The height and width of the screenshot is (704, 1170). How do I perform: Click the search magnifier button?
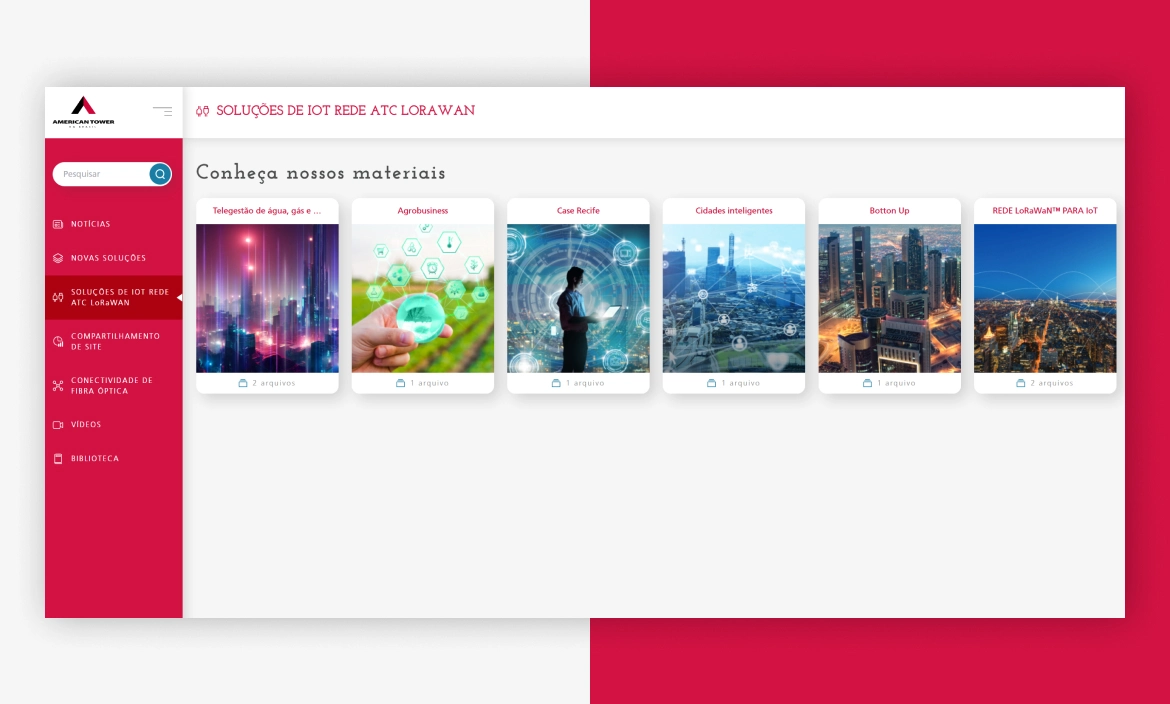160,174
